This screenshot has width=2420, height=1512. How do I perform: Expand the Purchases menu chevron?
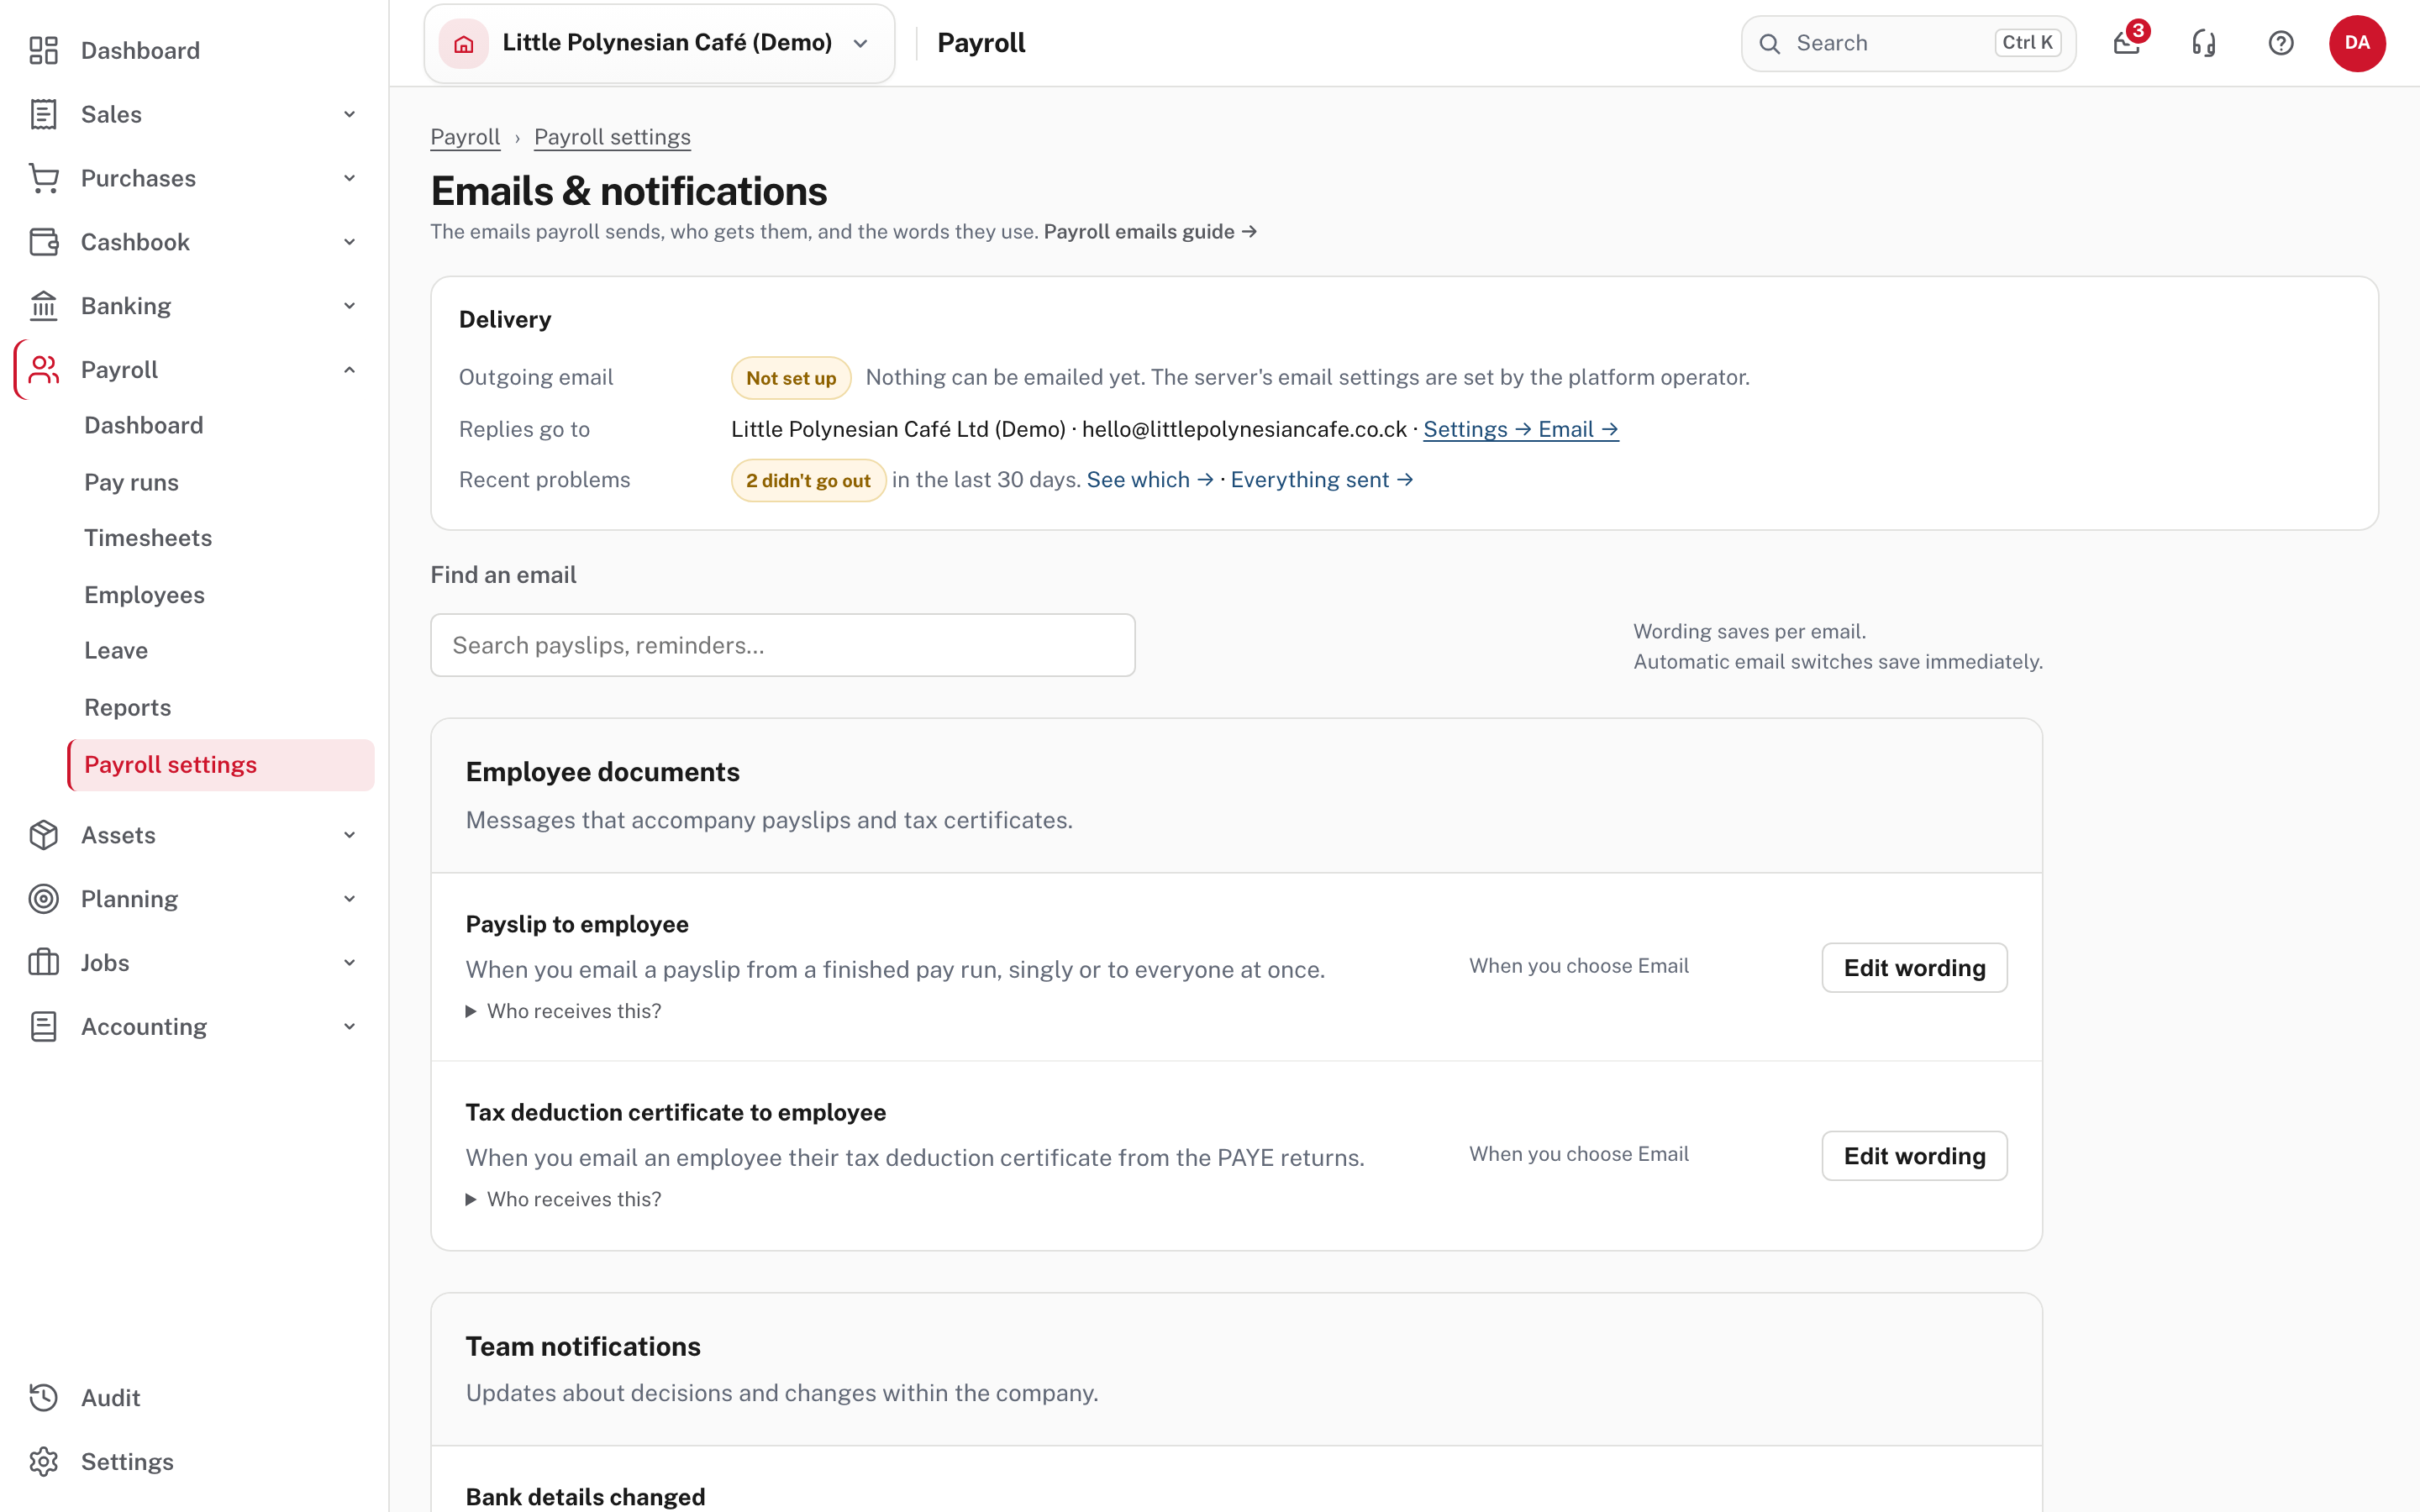(x=350, y=178)
